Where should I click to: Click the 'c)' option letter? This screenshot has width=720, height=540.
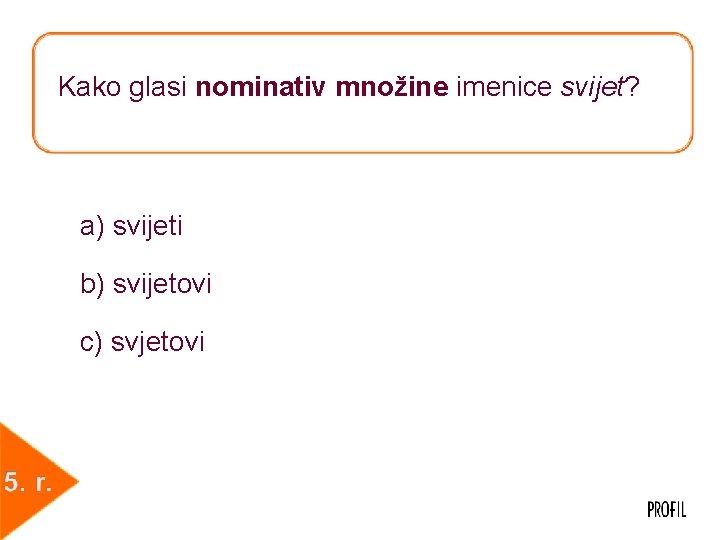(91, 343)
